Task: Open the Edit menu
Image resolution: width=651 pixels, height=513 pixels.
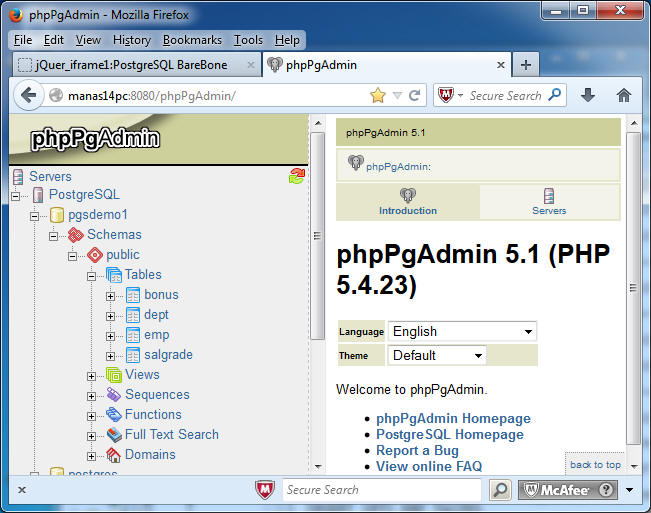Action: pyautogui.click(x=54, y=40)
